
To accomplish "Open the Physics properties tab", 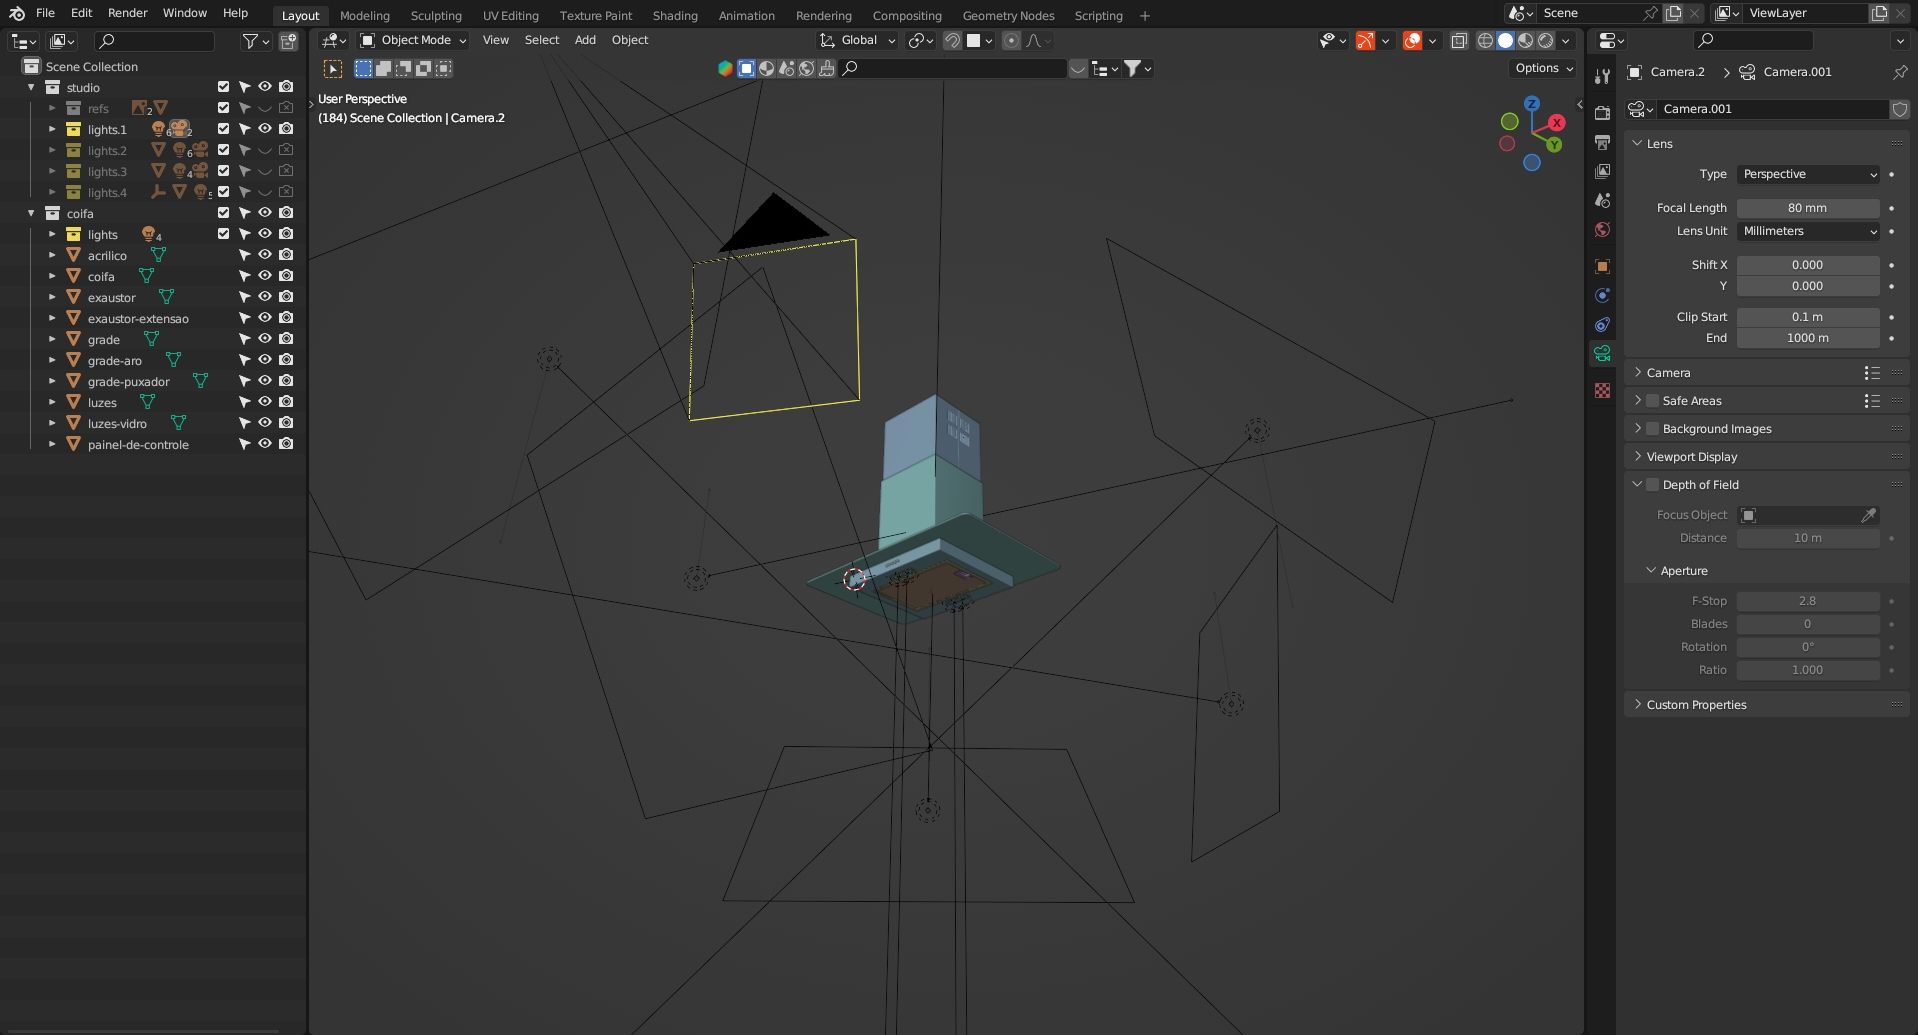I will coord(1602,295).
